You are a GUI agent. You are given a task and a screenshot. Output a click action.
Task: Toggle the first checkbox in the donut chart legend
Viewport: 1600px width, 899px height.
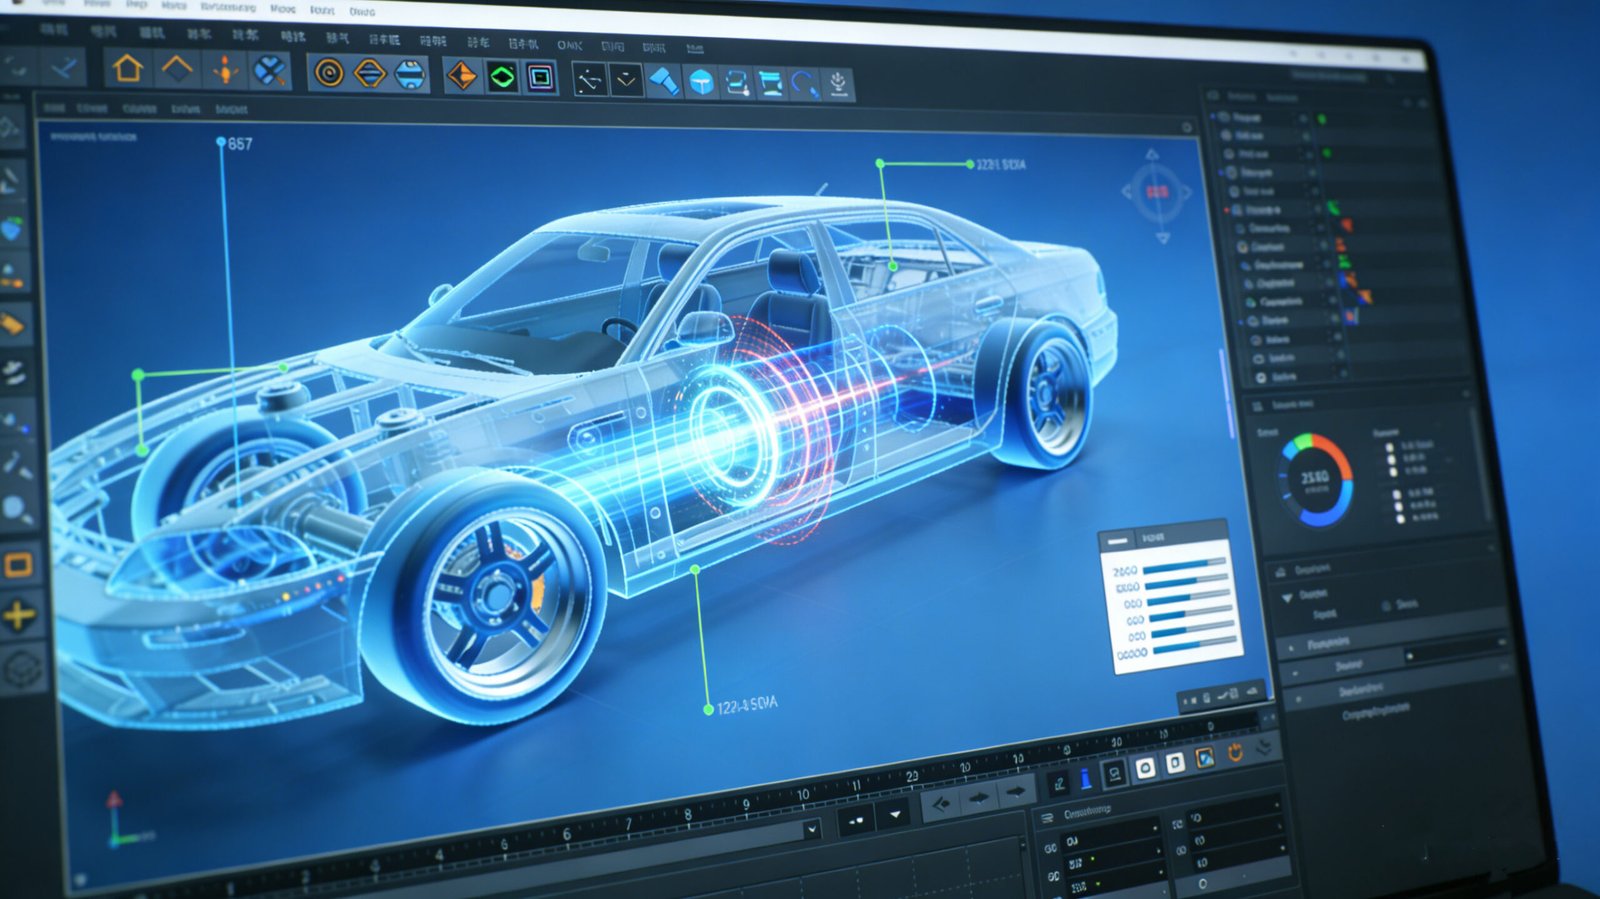[x=1390, y=447]
